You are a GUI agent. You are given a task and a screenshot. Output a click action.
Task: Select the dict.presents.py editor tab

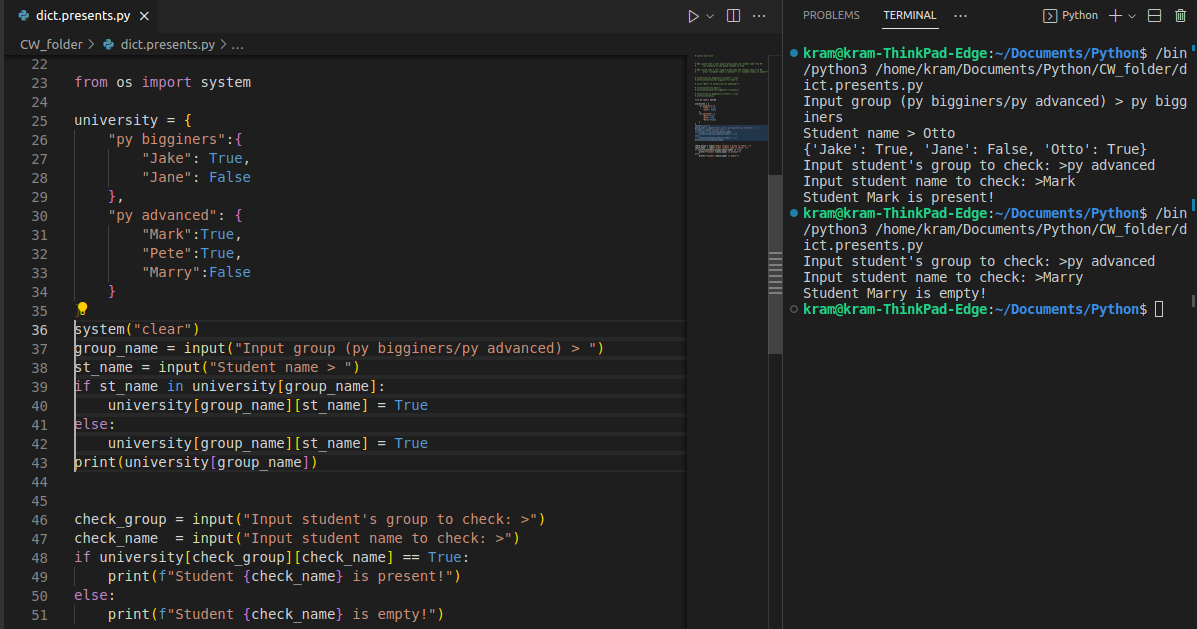pyautogui.click(x=80, y=15)
